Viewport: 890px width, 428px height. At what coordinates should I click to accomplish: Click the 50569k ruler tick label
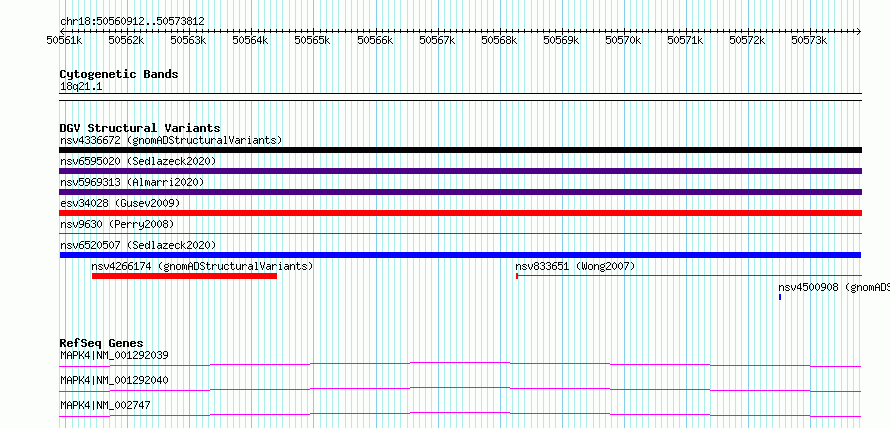click(561, 40)
